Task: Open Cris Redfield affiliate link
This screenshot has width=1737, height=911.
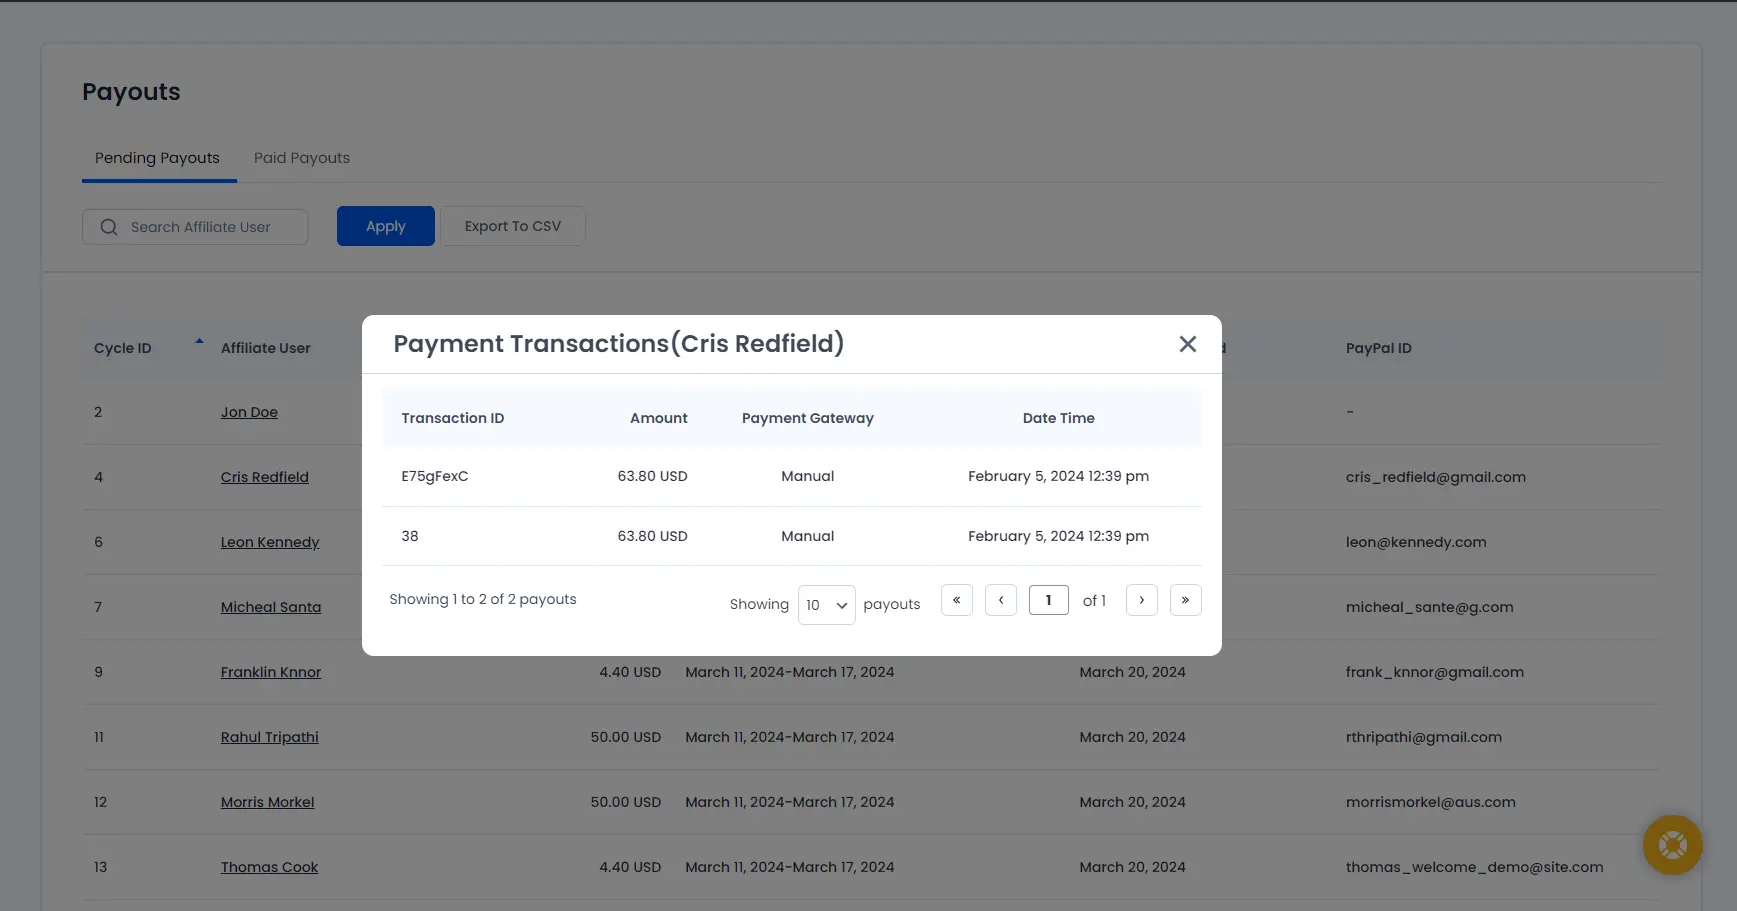Action: (265, 477)
